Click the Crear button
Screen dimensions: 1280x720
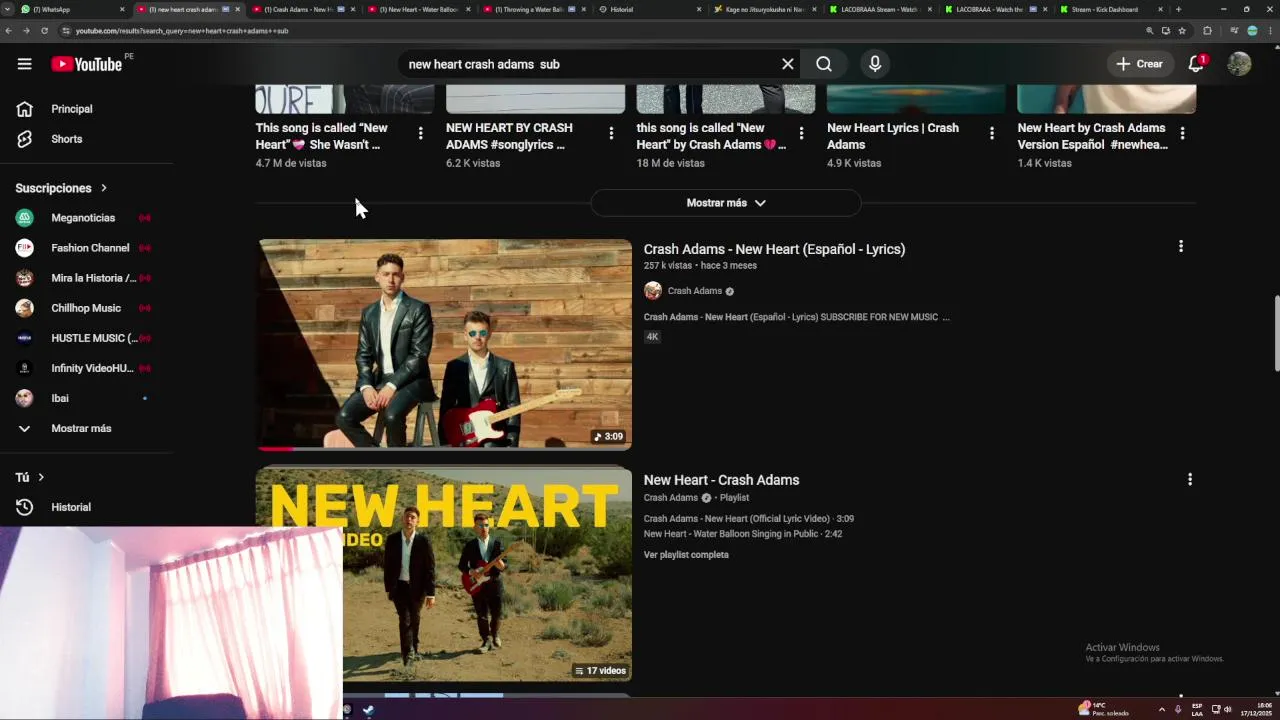pyautogui.click(x=1140, y=64)
